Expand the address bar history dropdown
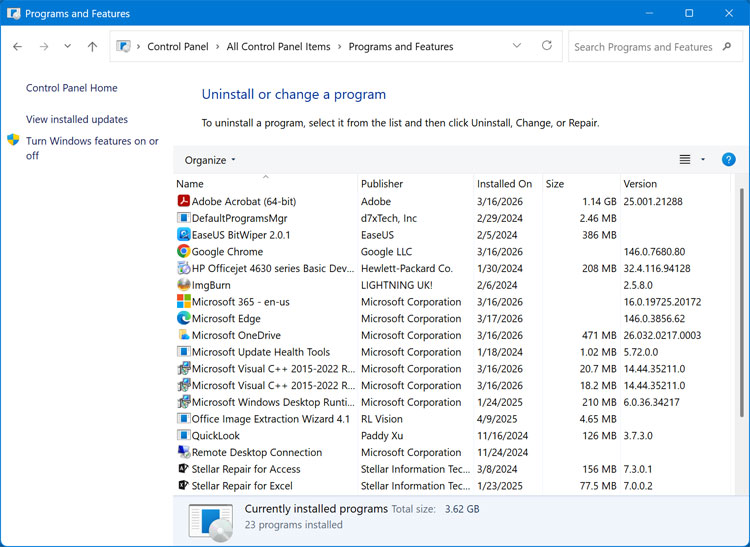Image resolution: width=750 pixels, height=547 pixels. 517,46
